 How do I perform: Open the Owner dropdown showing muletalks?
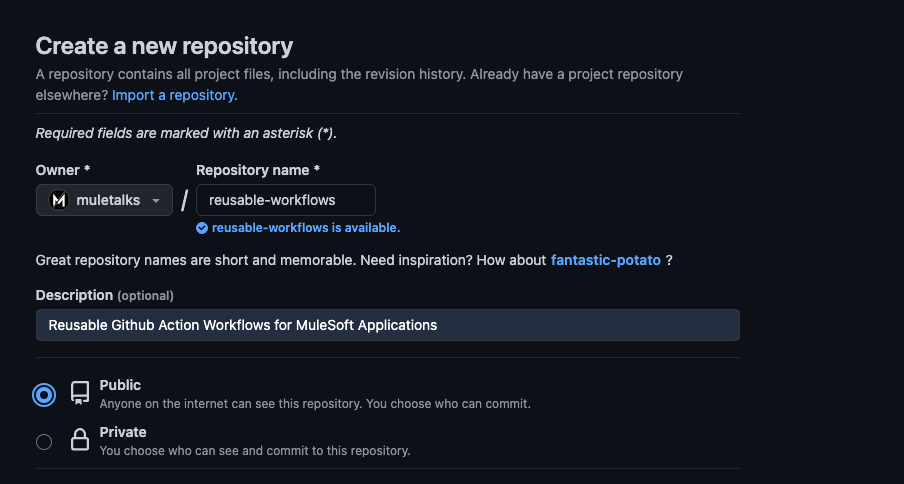[104, 200]
